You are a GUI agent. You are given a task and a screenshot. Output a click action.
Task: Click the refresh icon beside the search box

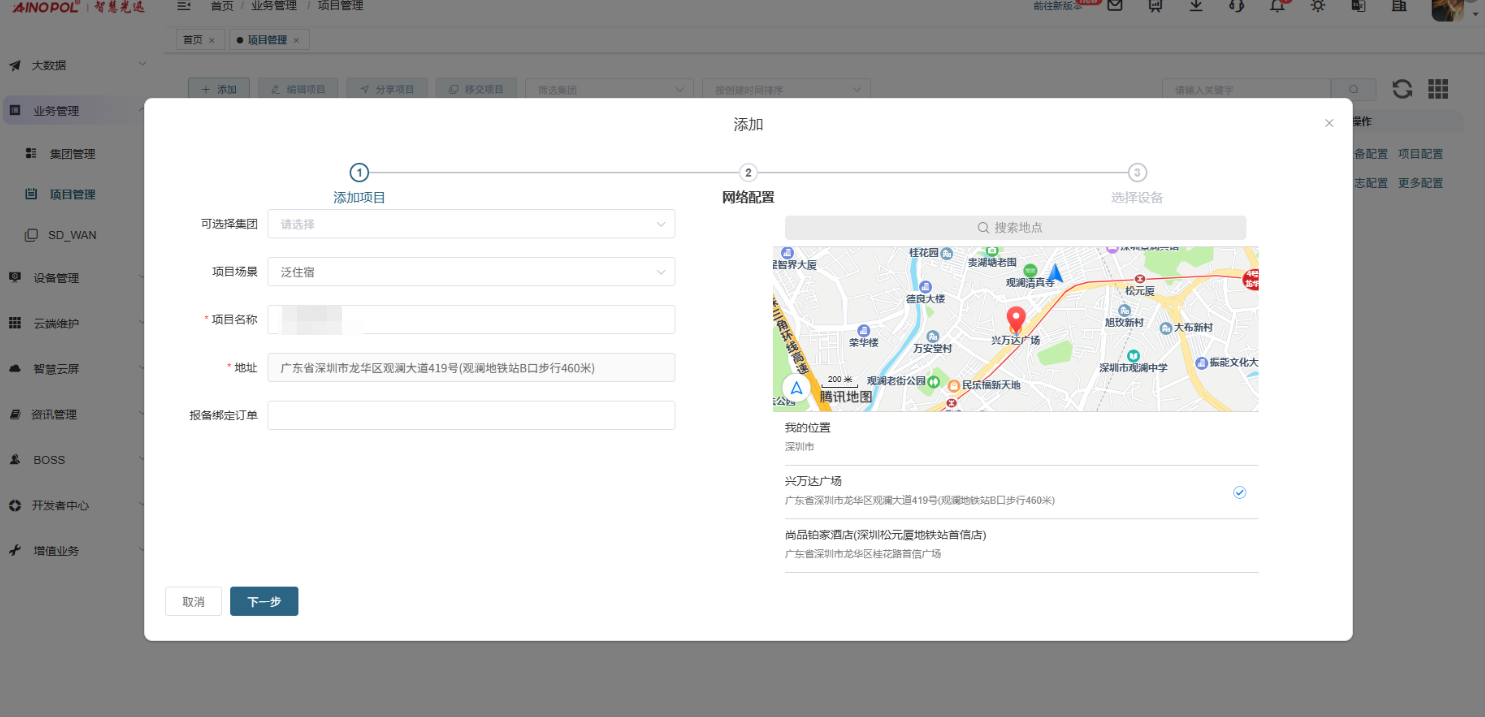(1402, 89)
